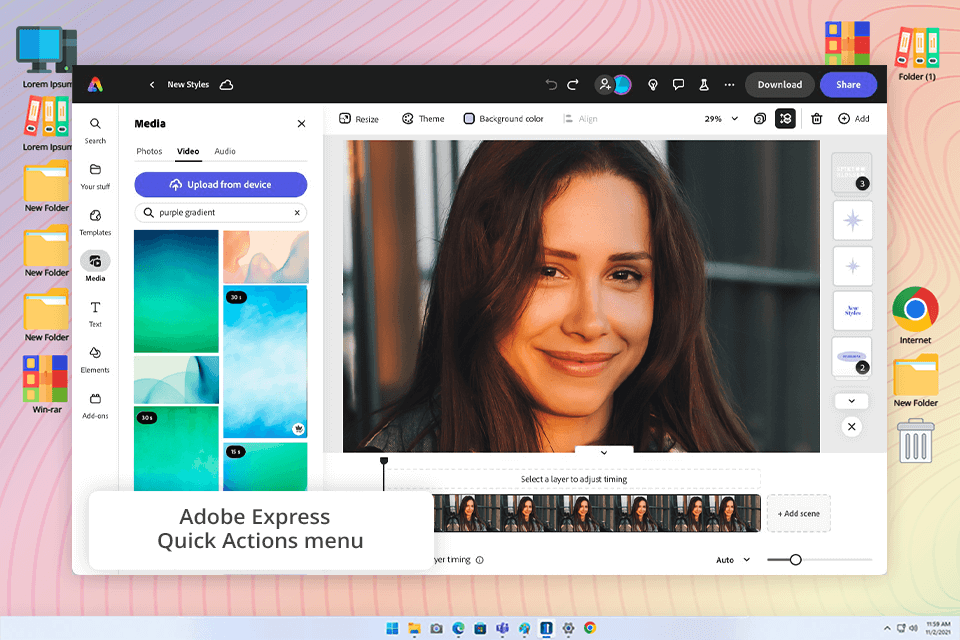Open the zoom 29% dropdown
This screenshot has width=960, height=640.
[x=721, y=119]
